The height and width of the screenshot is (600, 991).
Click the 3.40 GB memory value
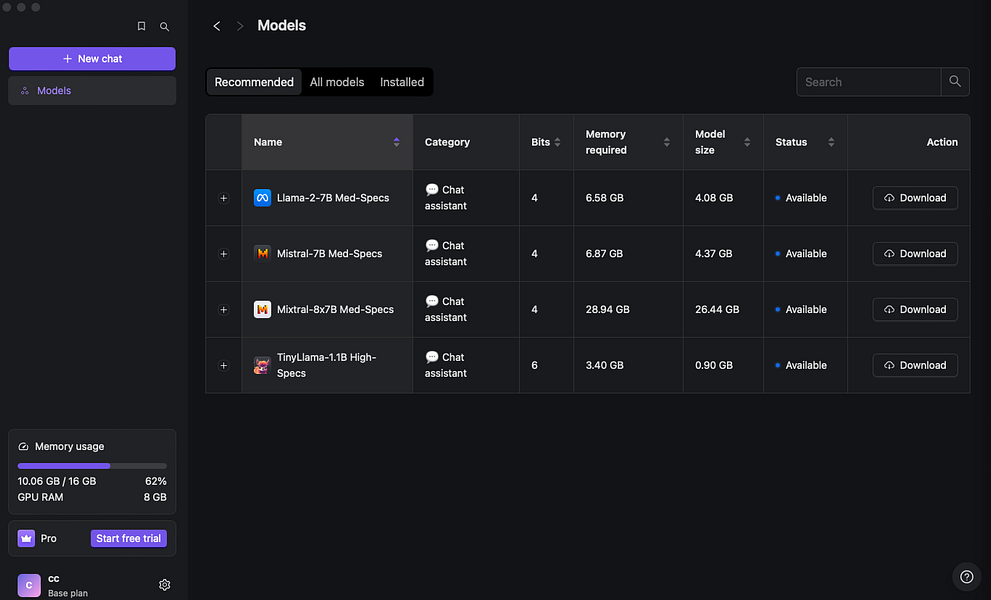(604, 365)
